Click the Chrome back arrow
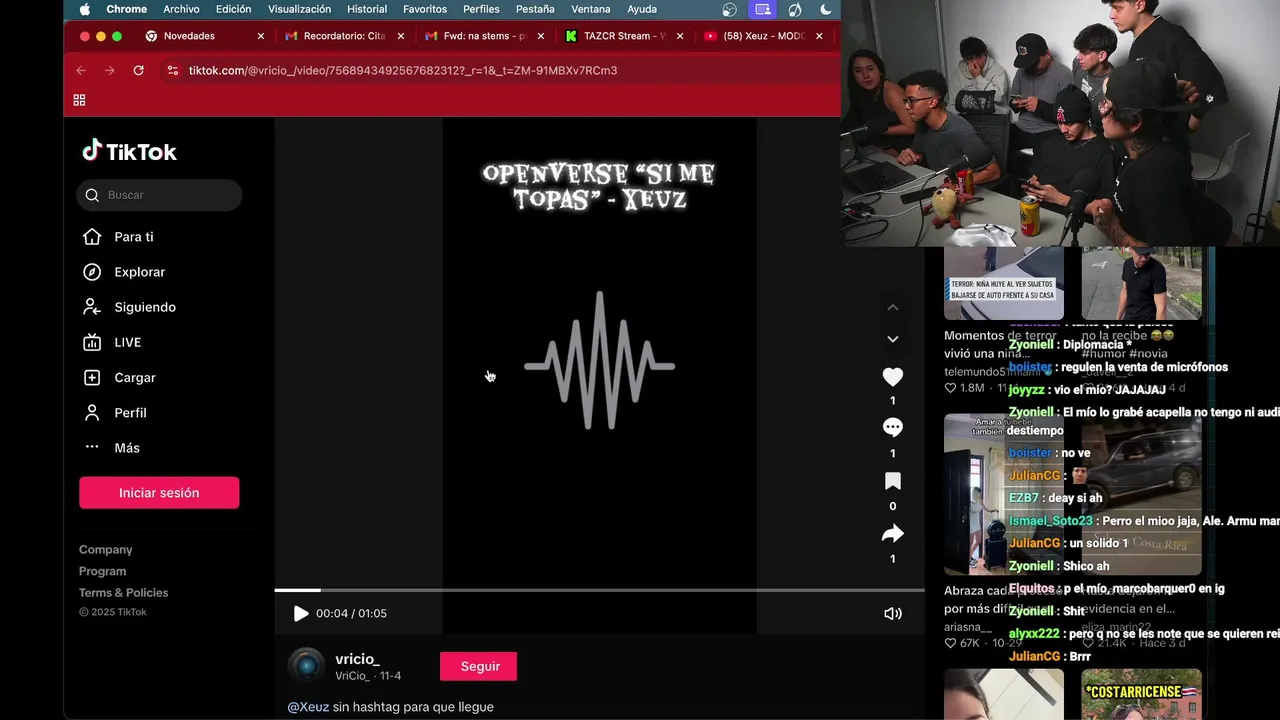 81,70
